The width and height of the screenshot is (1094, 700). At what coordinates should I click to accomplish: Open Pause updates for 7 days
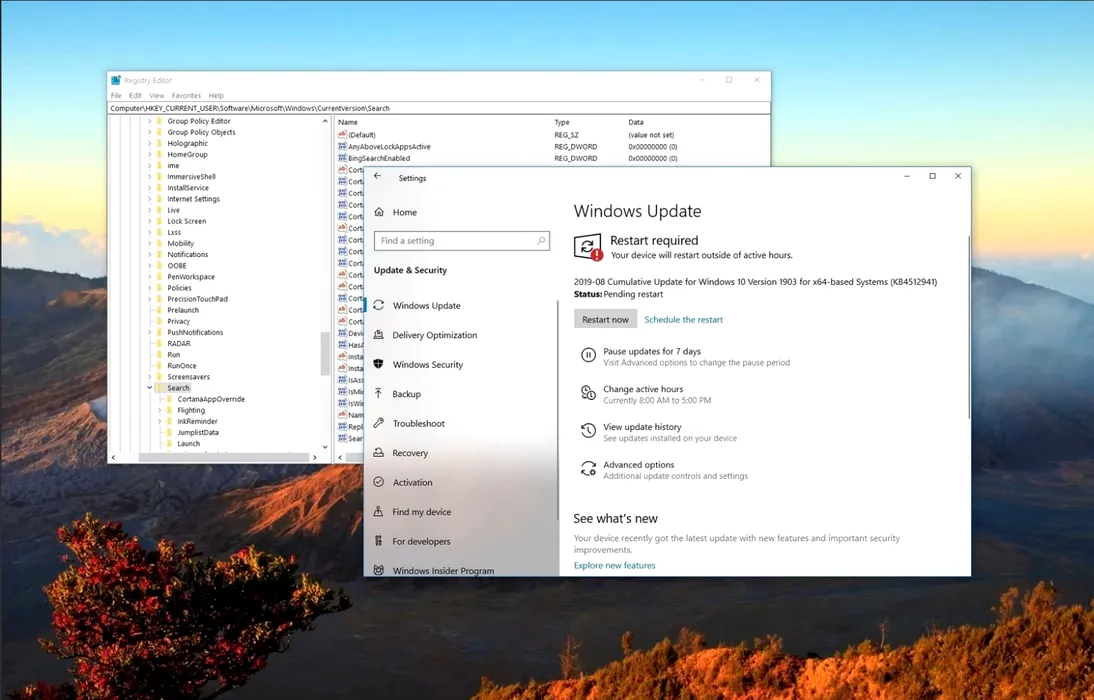click(x=652, y=351)
